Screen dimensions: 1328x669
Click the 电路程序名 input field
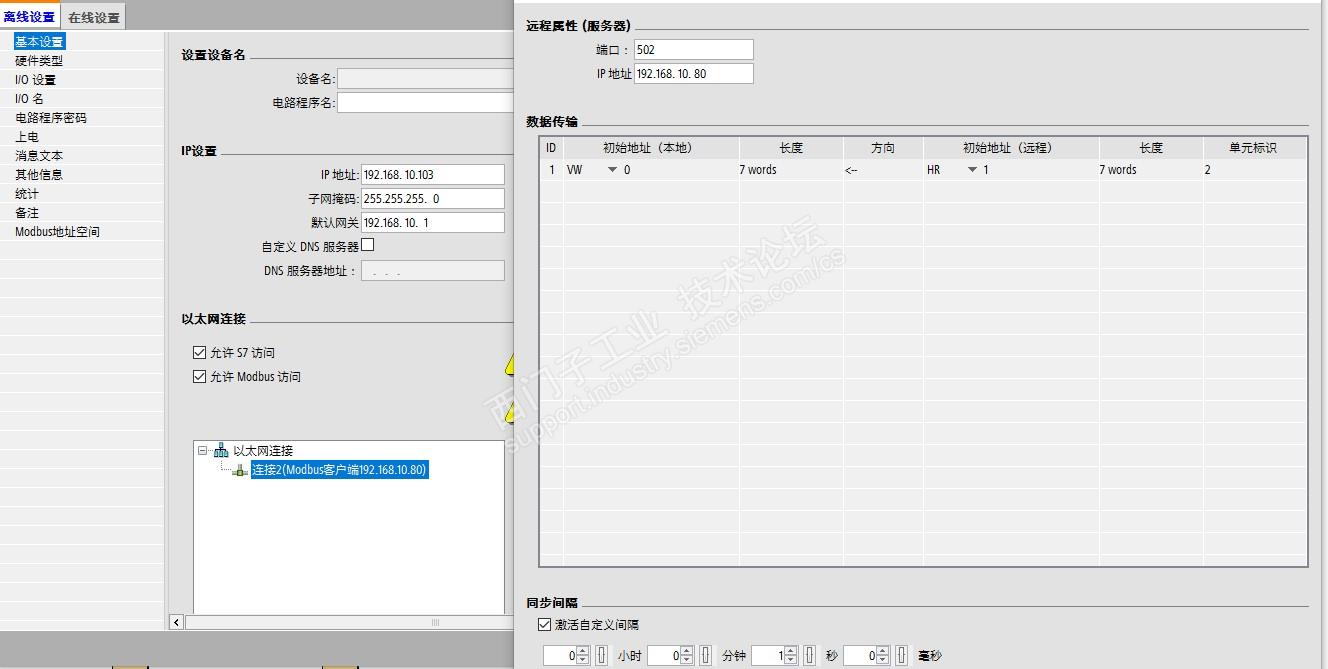pos(425,102)
